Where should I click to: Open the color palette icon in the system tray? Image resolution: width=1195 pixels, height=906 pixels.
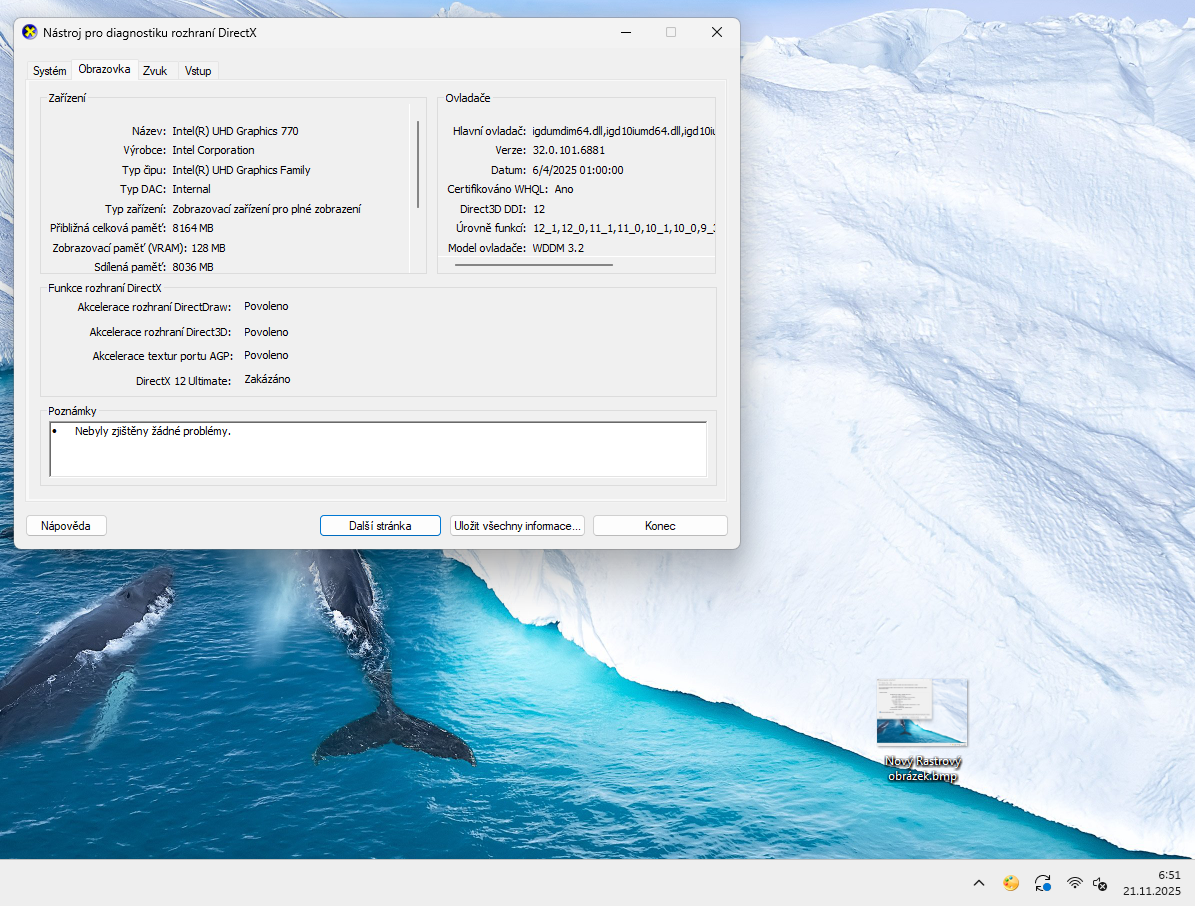[x=1010, y=883]
